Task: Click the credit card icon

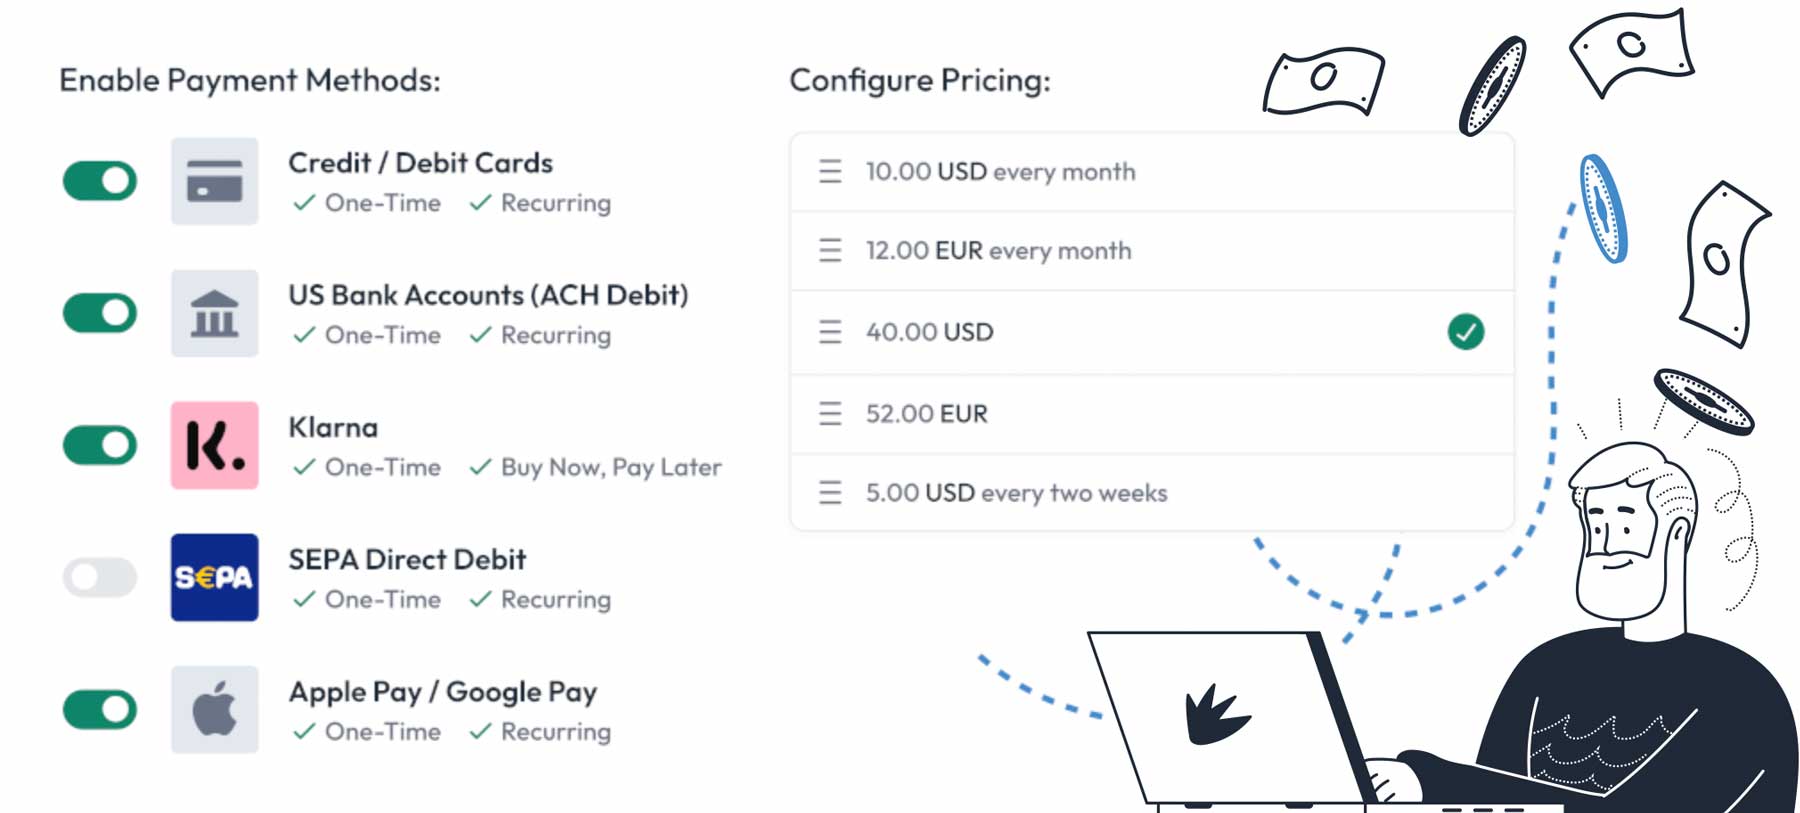Action: [x=214, y=181]
